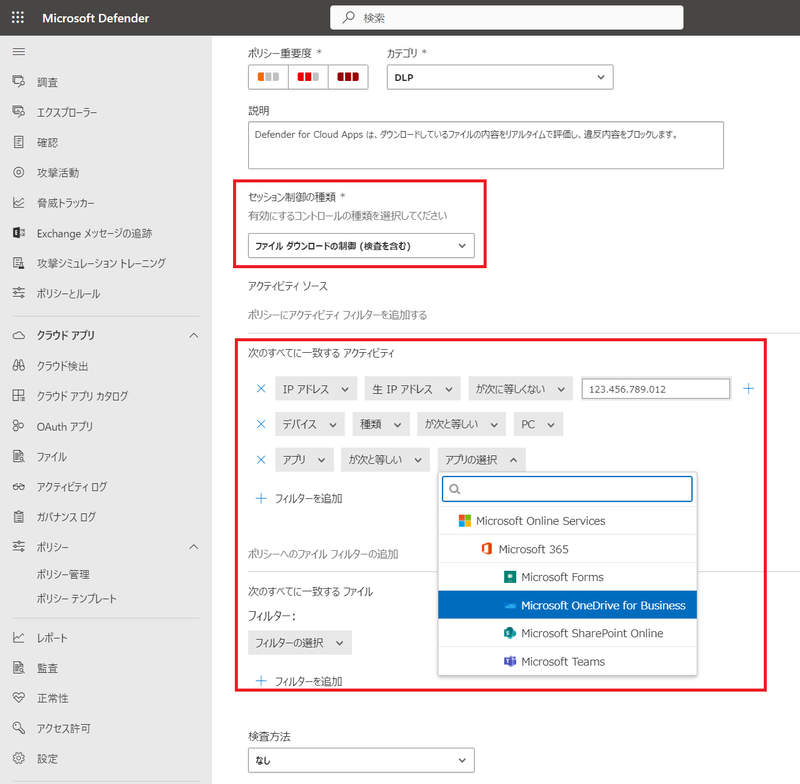Open アクセス許可 in the sidebar
The image size is (800, 784).
[63, 728]
